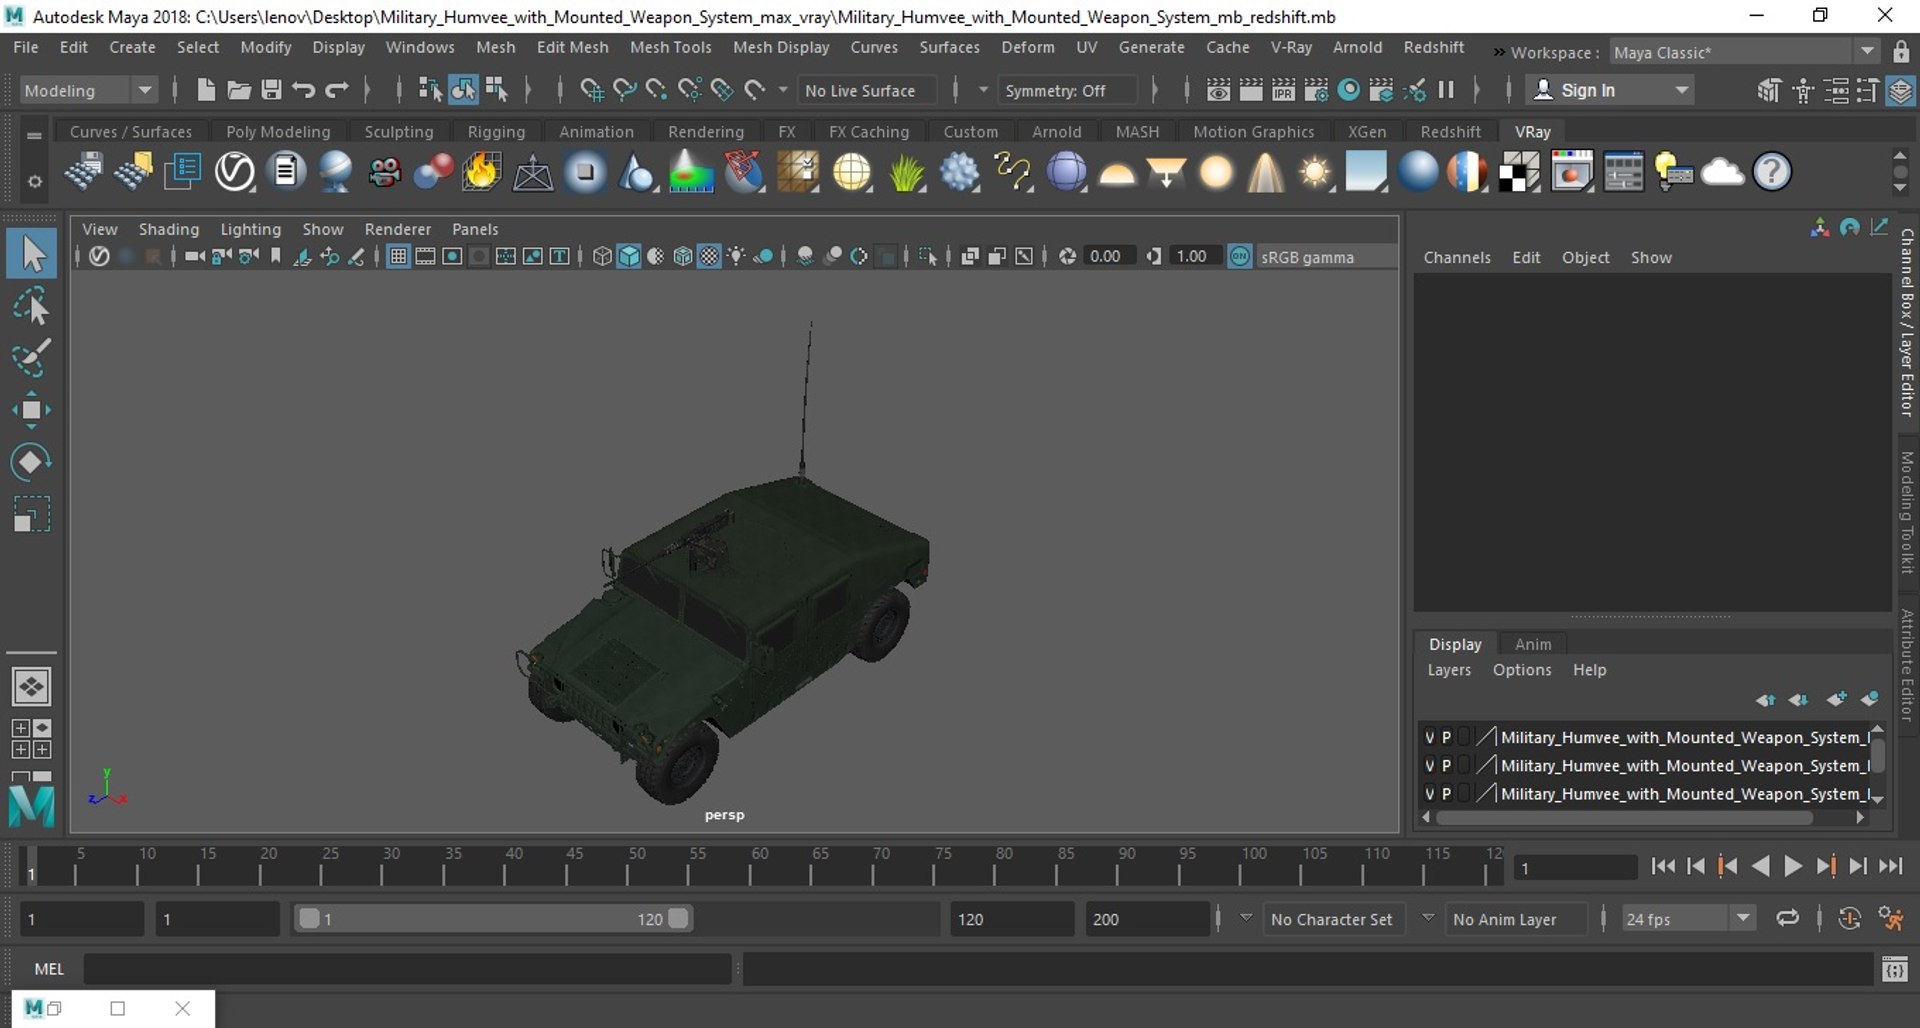This screenshot has width=1920, height=1028.
Task: Click the Open Scene folder icon
Action: 238,90
